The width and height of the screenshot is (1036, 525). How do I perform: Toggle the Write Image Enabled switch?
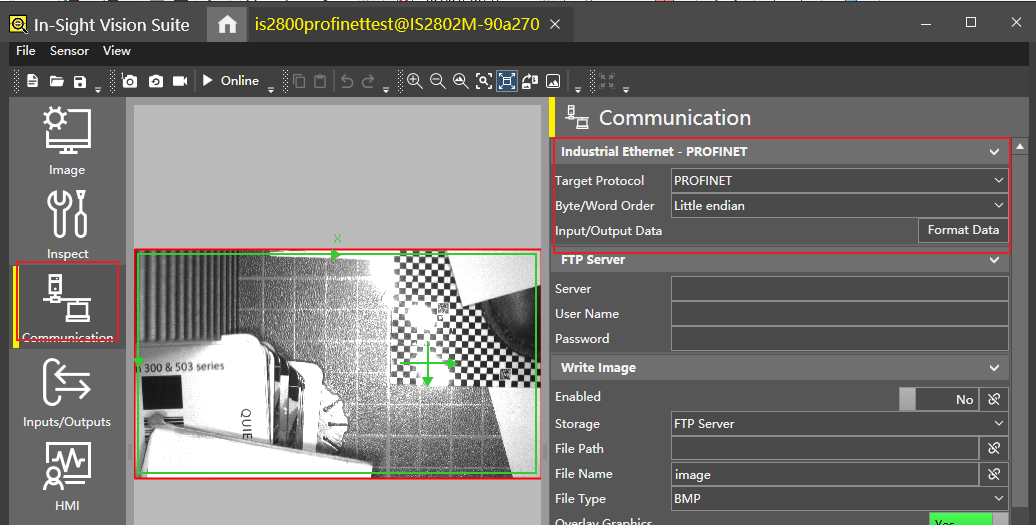938,399
